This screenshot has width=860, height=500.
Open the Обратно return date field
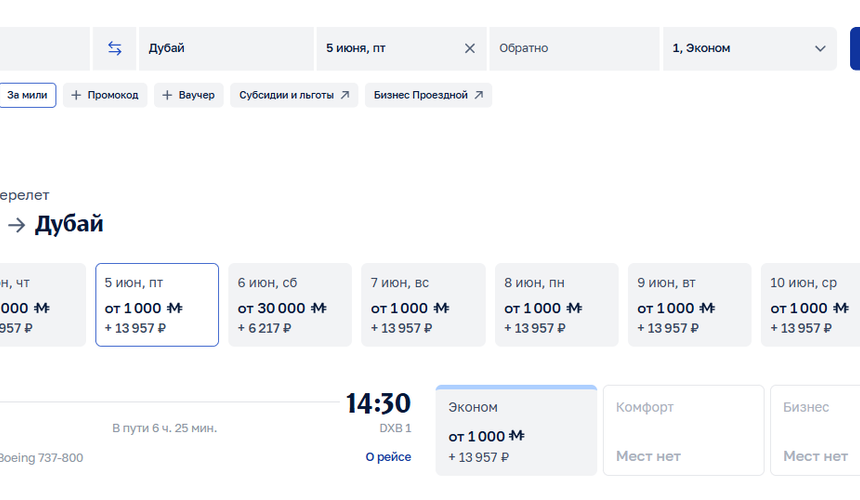click(x=574, y=48)
